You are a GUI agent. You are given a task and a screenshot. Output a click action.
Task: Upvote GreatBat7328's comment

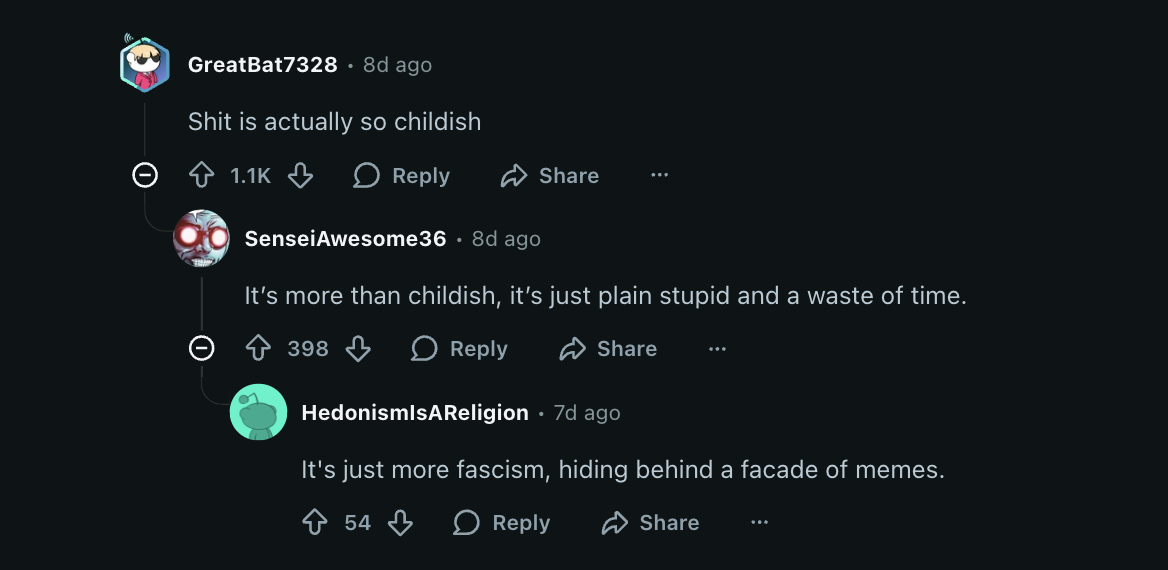click(202, 176)
